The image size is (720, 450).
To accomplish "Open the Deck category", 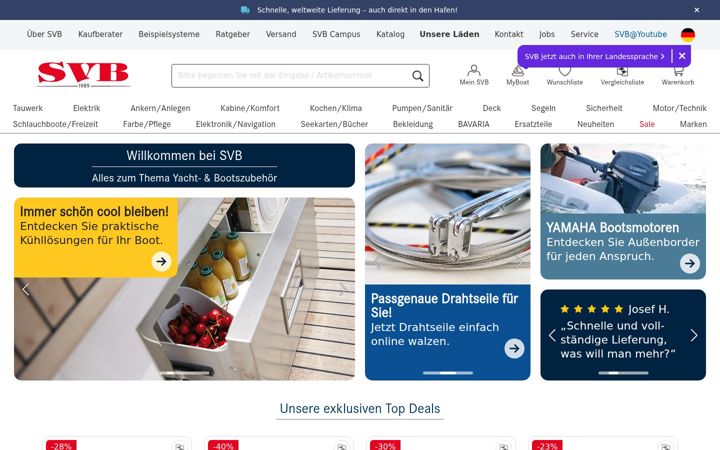I will (x=491, y=108).
